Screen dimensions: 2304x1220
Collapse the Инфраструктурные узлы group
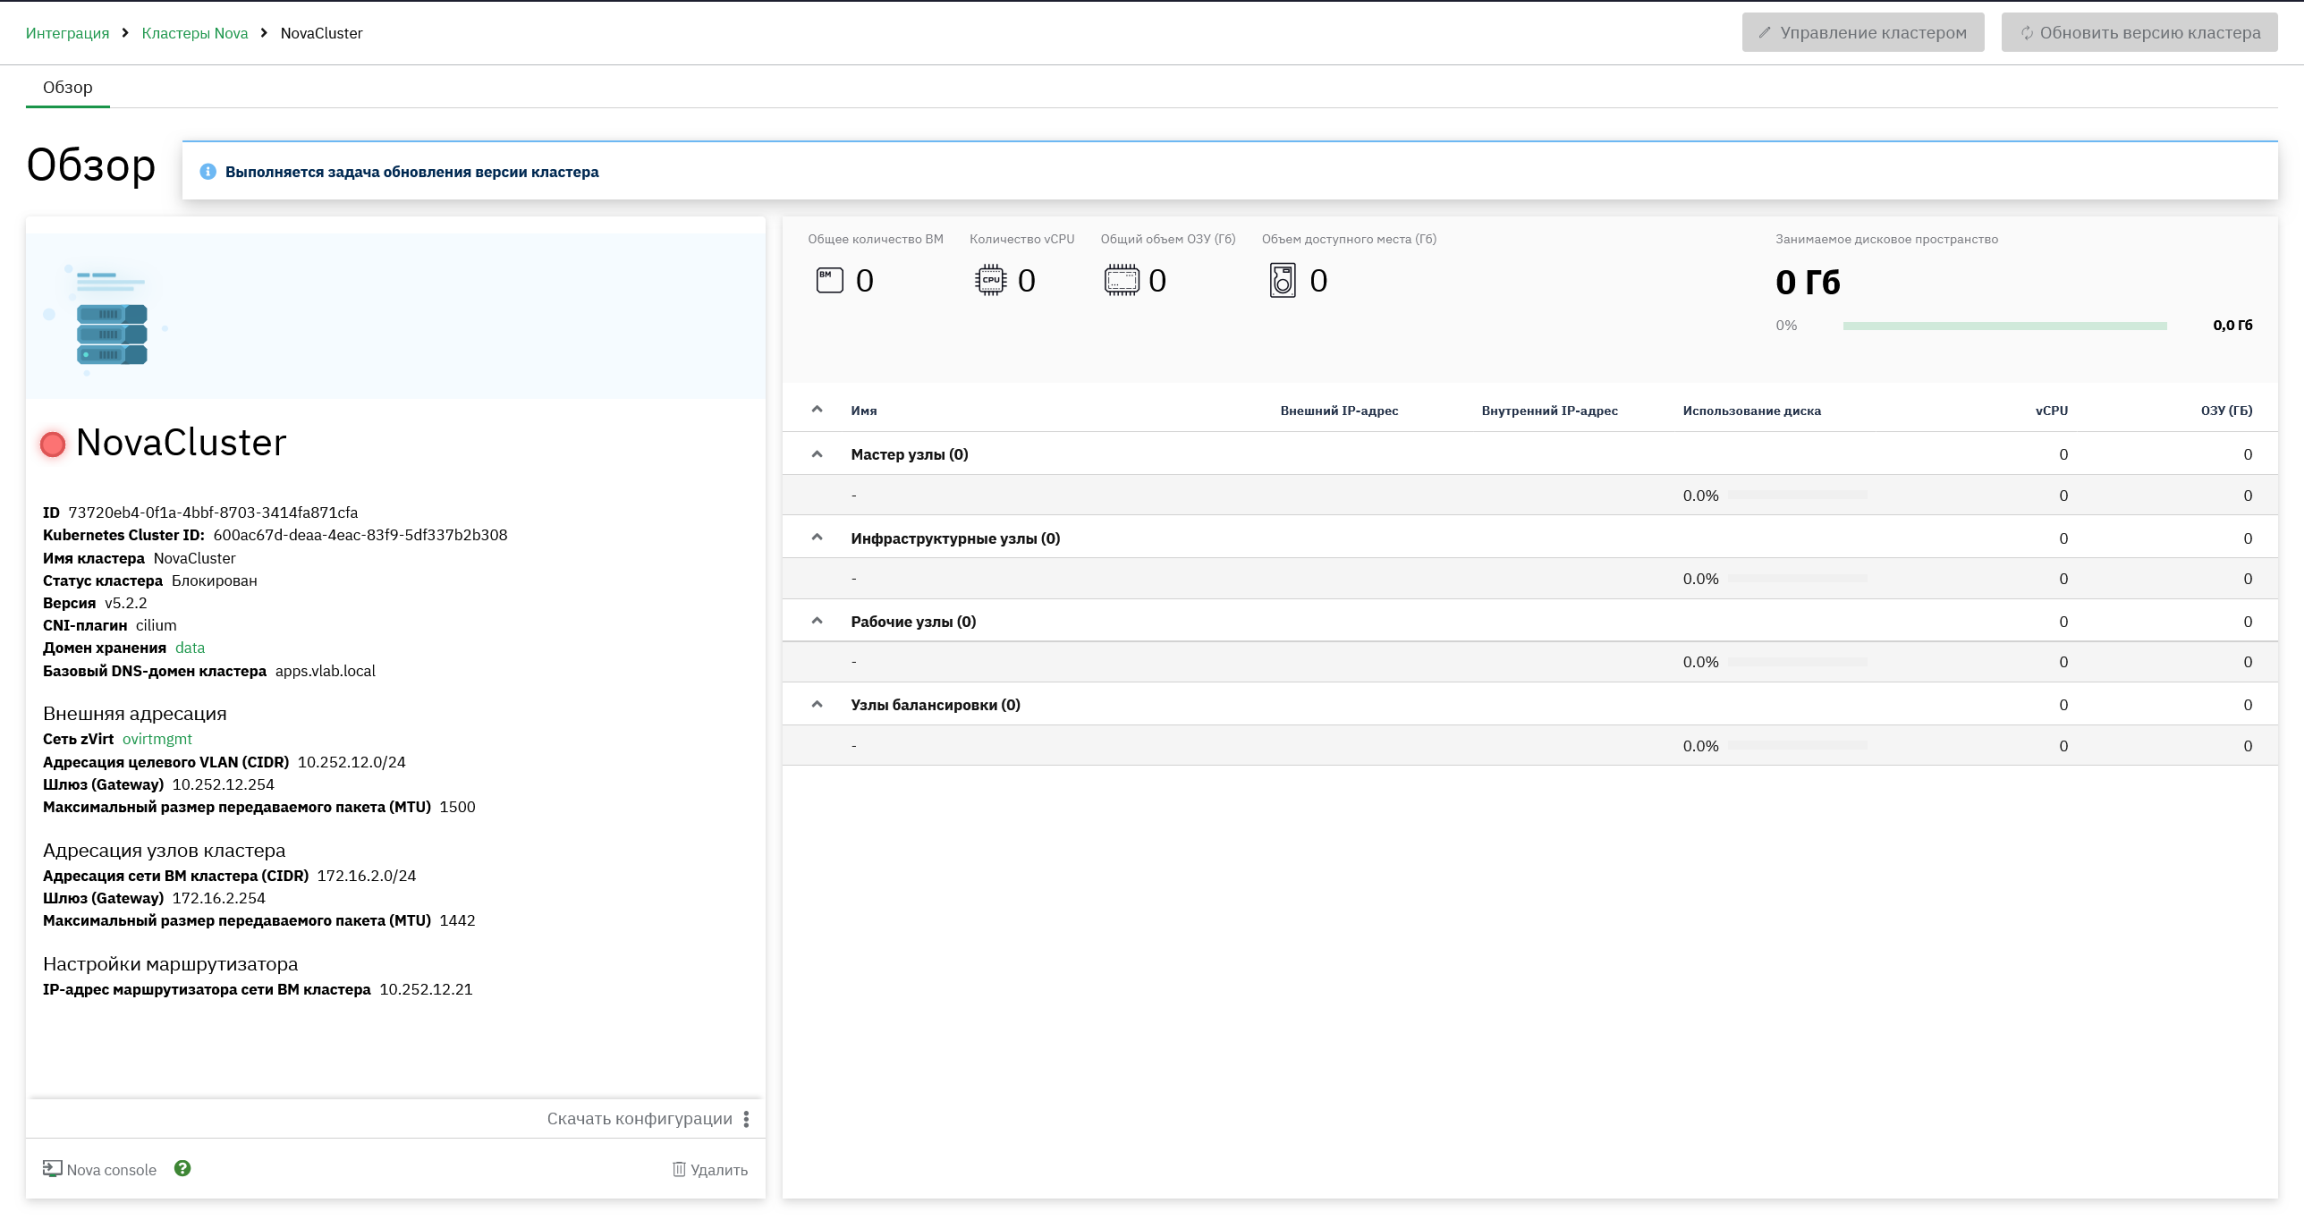click(817, 538)
